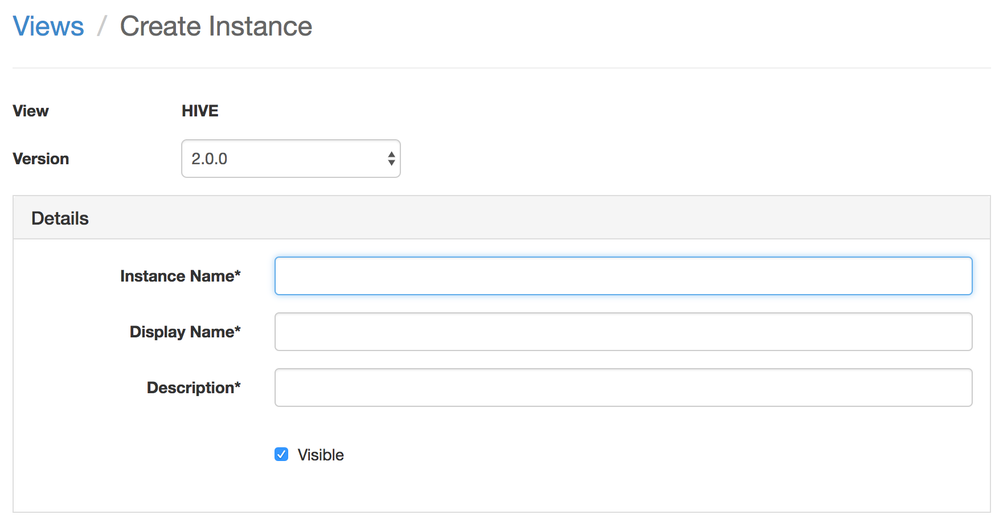Click the 2.0.0 version value
The width and height of the screenshot is (999, 521).
coord(210,159)
